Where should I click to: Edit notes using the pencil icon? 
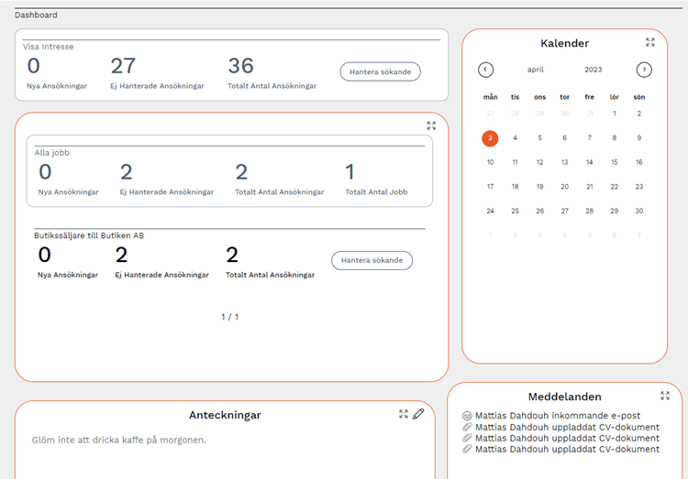419,414
